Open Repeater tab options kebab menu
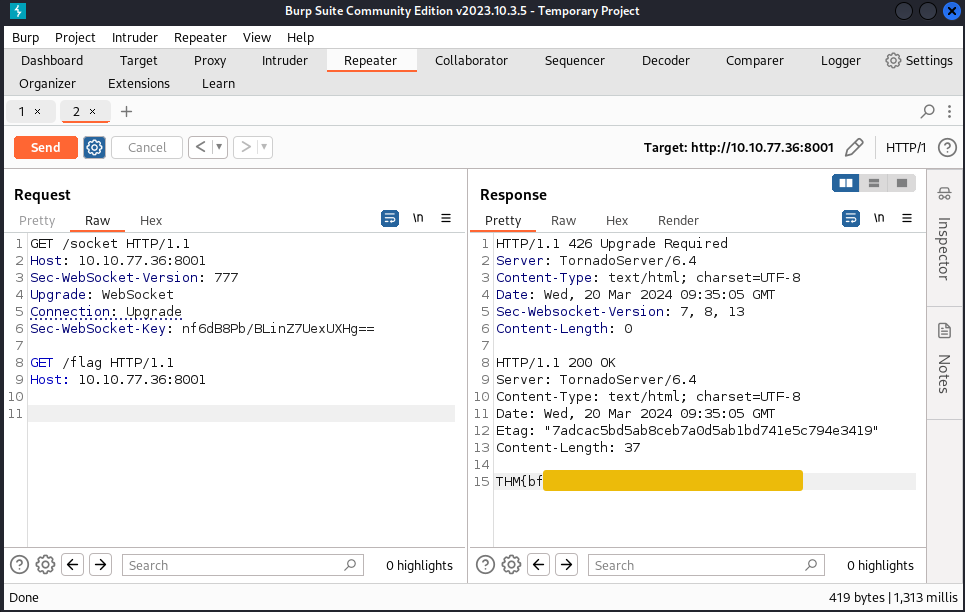The width and height of the screenshot is (965, 612). (x=950, y=111)
